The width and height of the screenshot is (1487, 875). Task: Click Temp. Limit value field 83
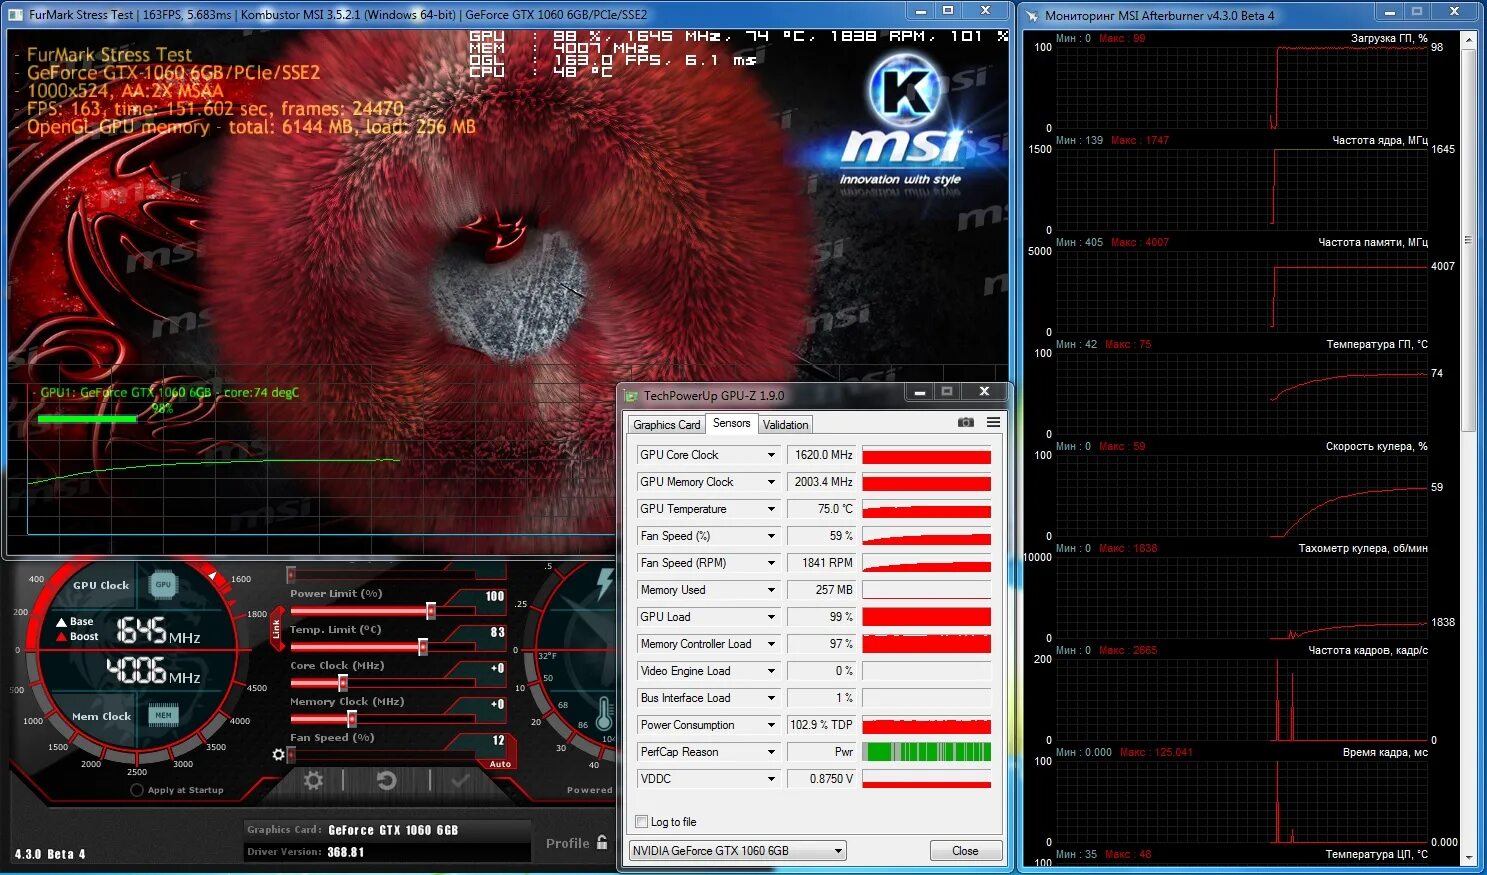coord(497,632)
